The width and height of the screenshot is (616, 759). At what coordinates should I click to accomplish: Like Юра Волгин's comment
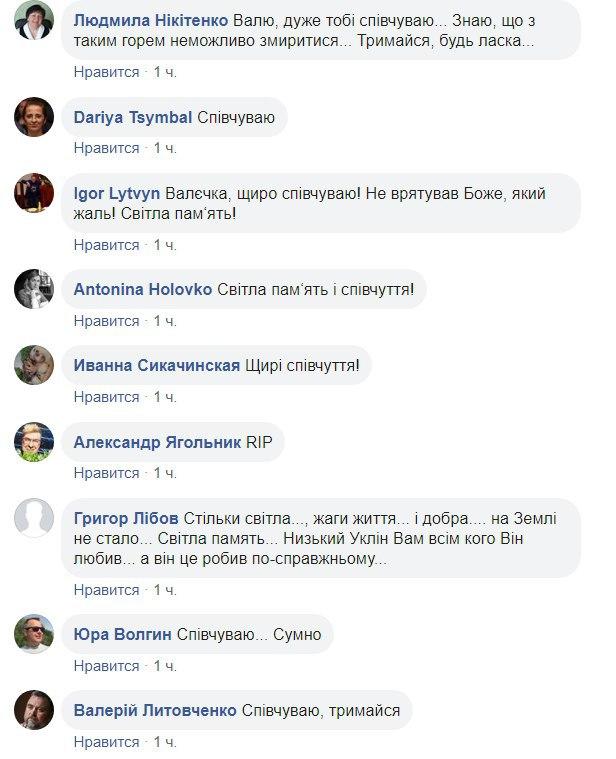pyautogui.click(x=106, y=665)
